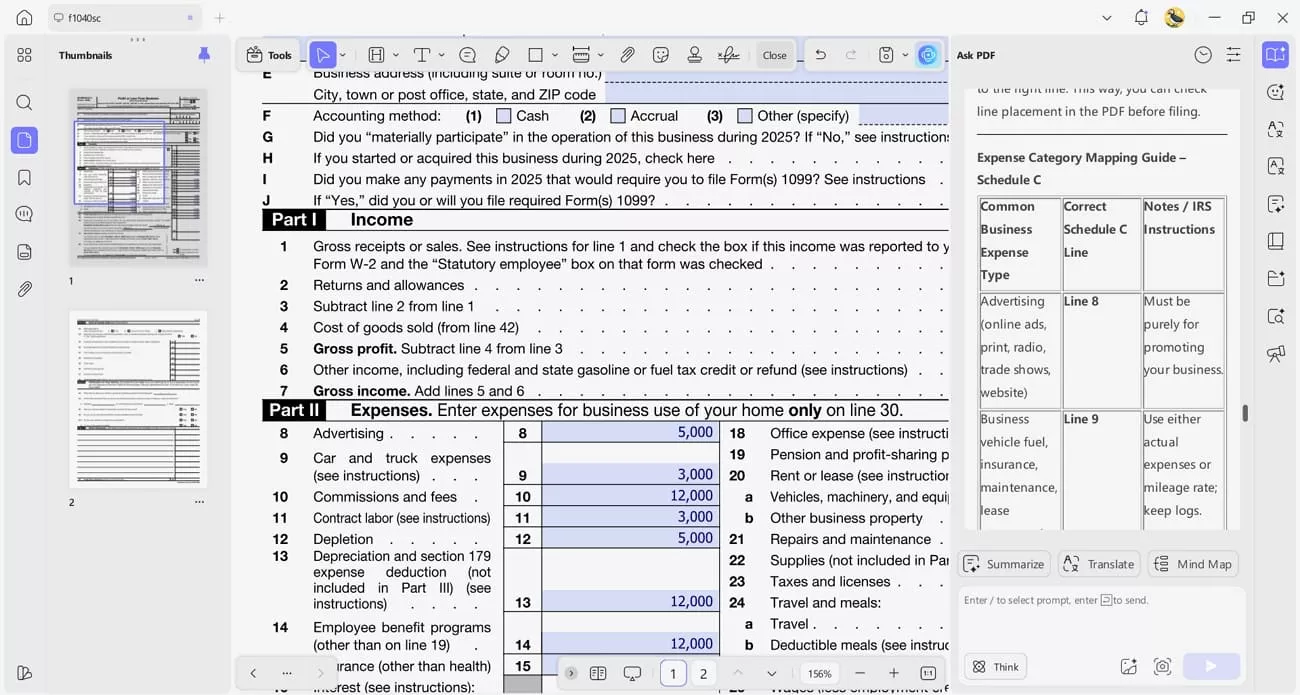Select the cursor selection tool
1300x695 pixels.
tap(322, 55)
